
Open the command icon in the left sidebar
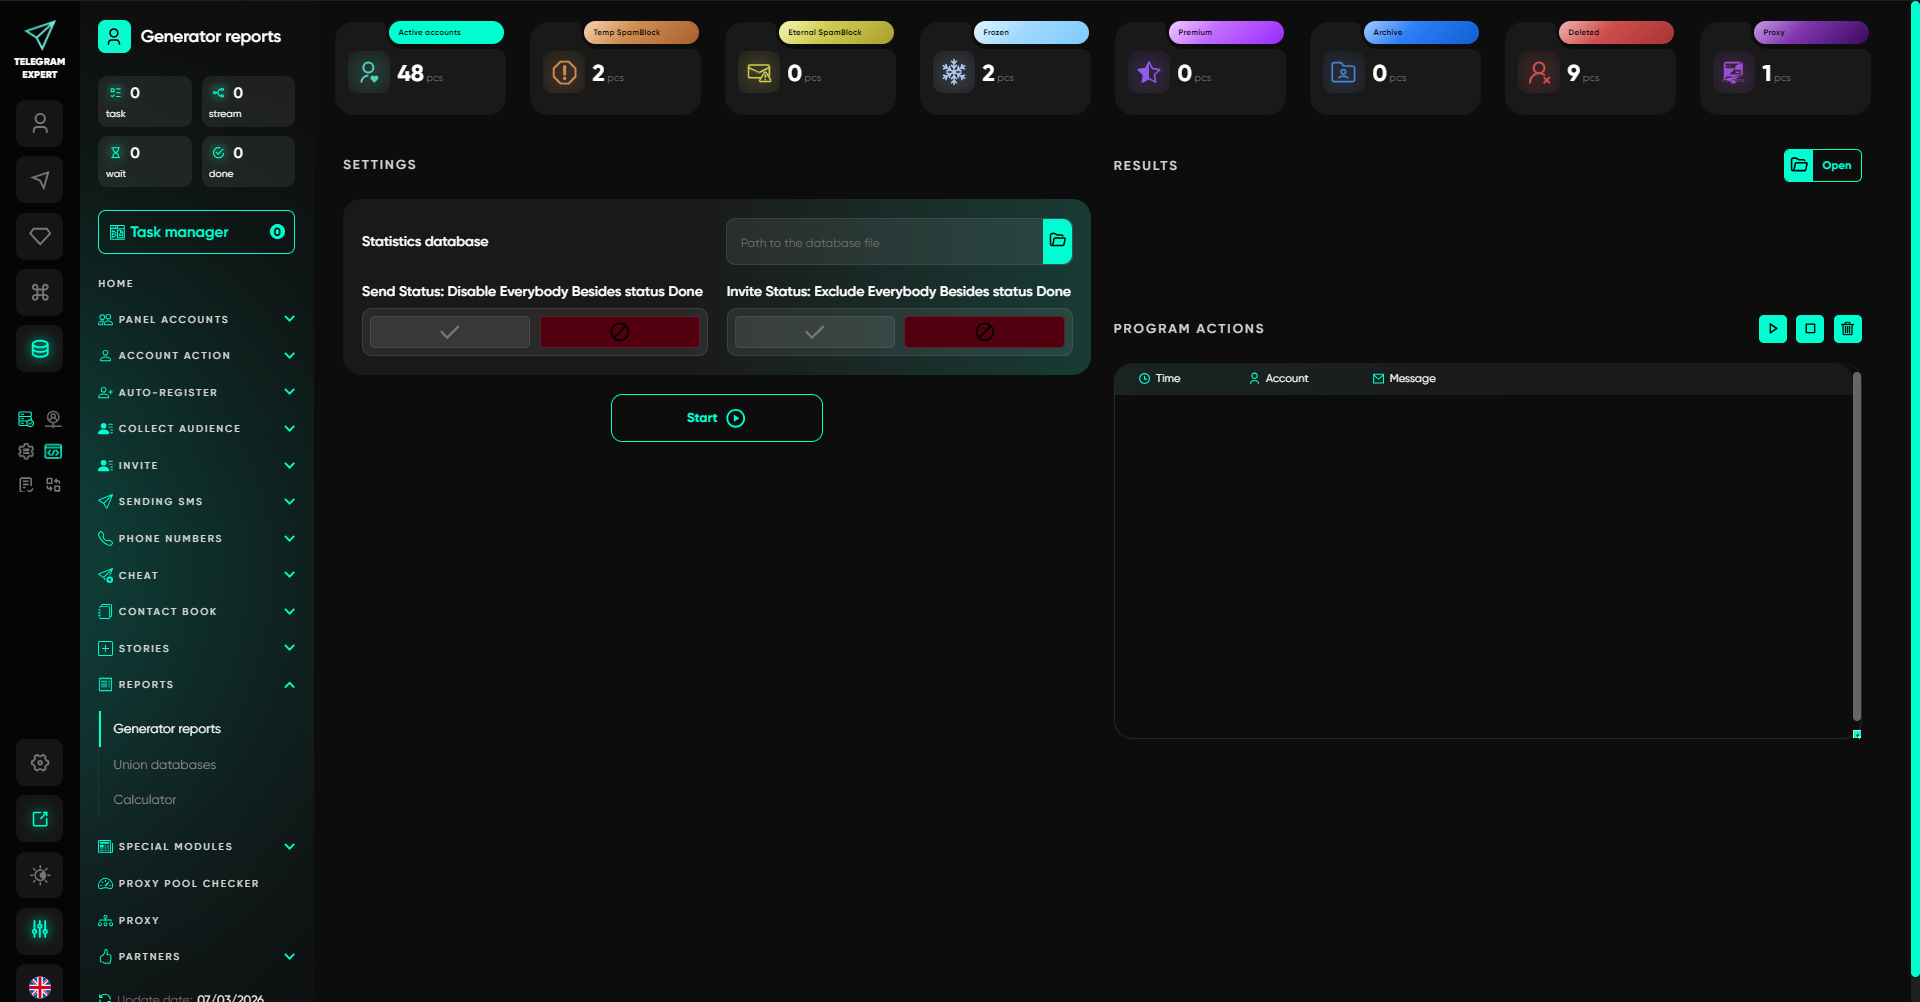click(x=40, y=292)
